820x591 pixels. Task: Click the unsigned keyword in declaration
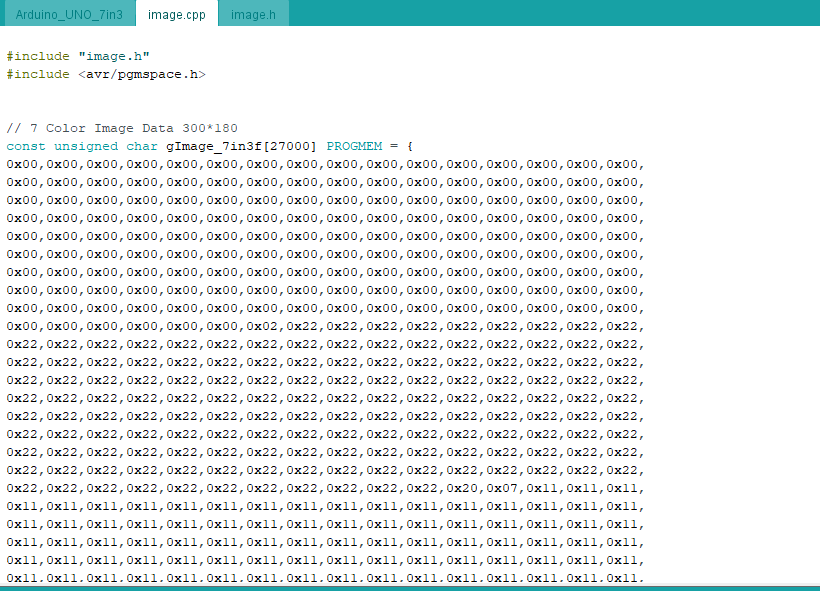[x=86, y=146]
